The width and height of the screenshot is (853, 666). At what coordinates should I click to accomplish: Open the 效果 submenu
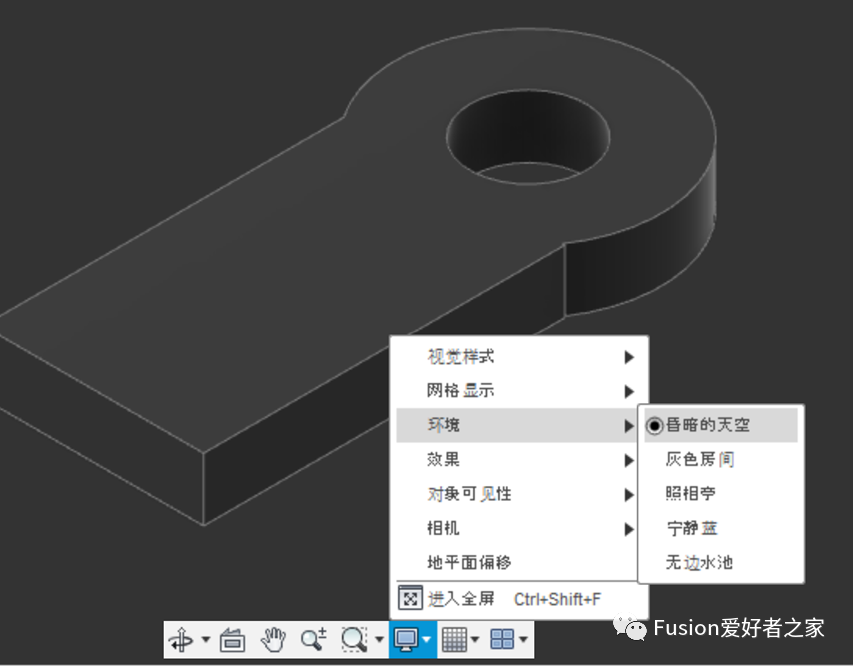click(517, 460)
